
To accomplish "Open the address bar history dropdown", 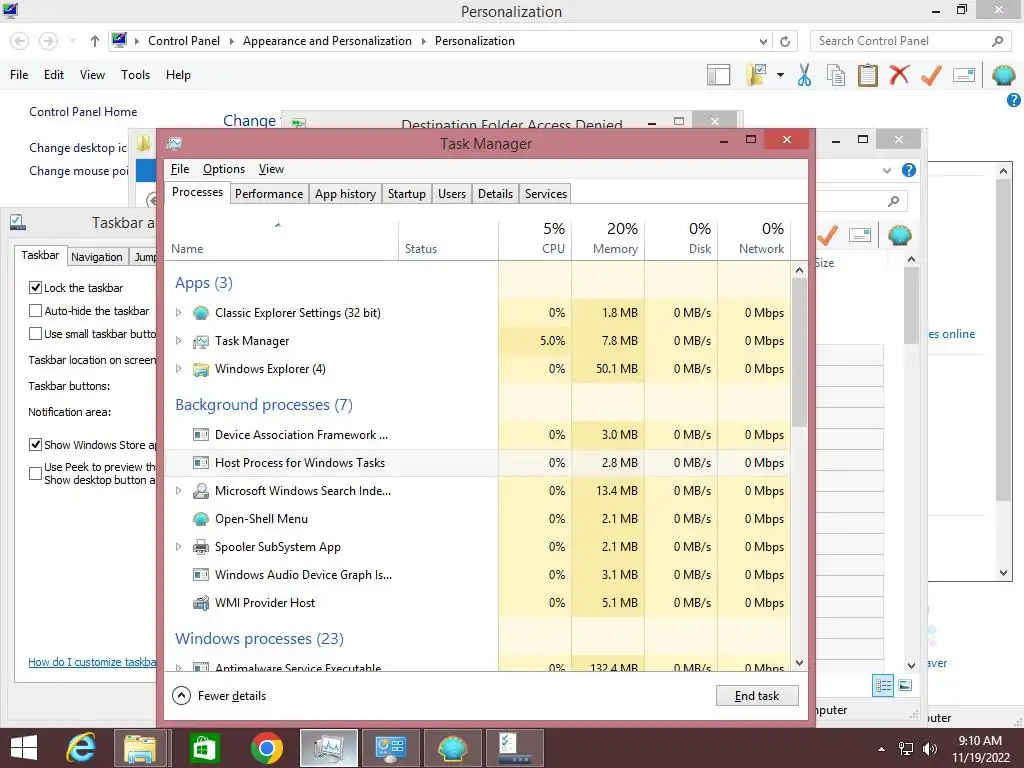I will (x=763, y=41).
